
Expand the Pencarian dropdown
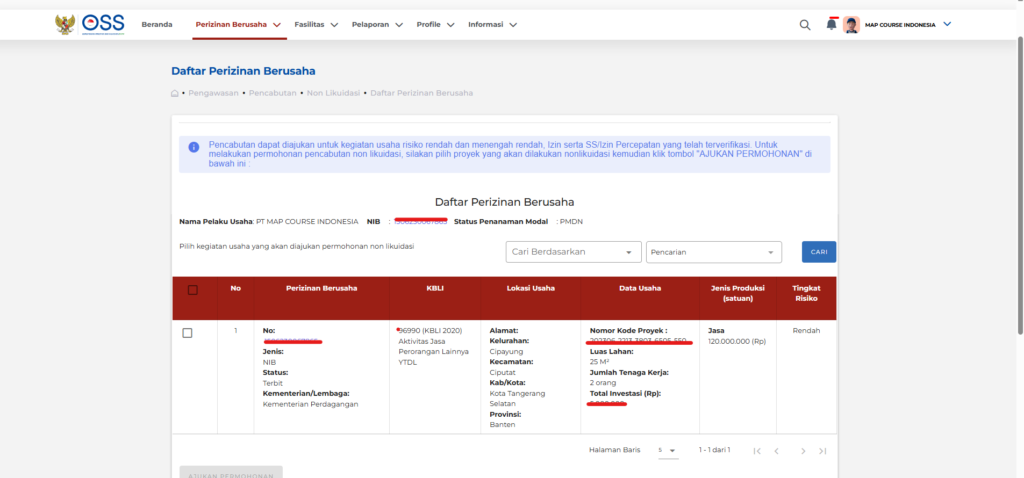tap(713, 252)
